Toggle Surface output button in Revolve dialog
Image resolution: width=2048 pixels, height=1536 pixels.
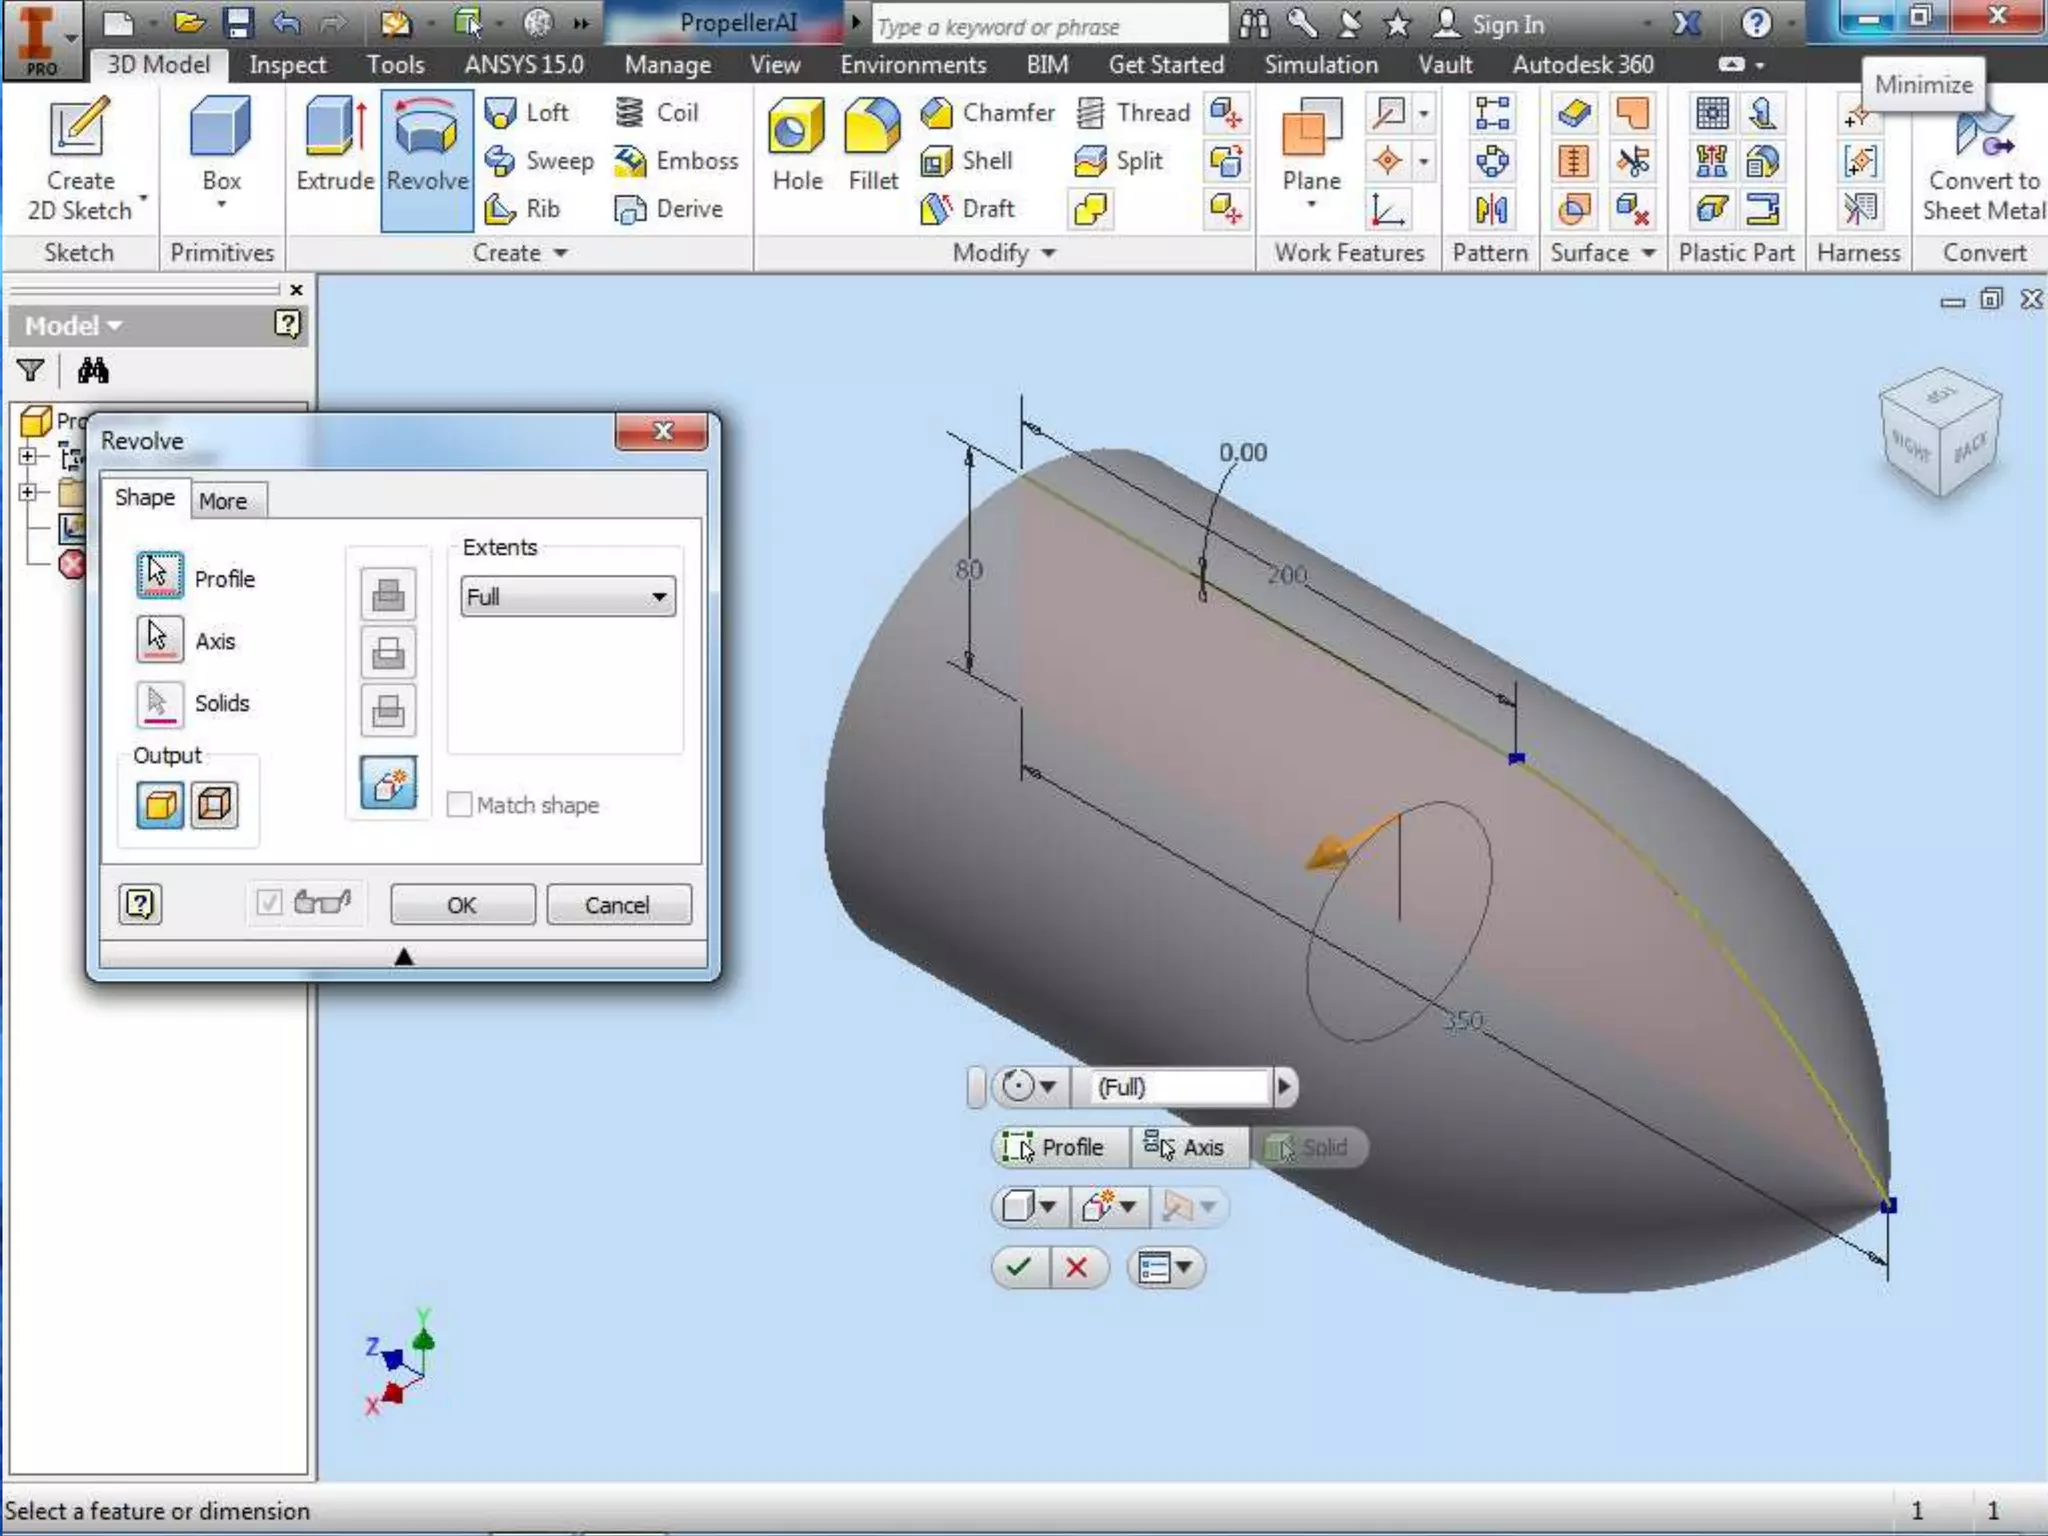(214, 805)
